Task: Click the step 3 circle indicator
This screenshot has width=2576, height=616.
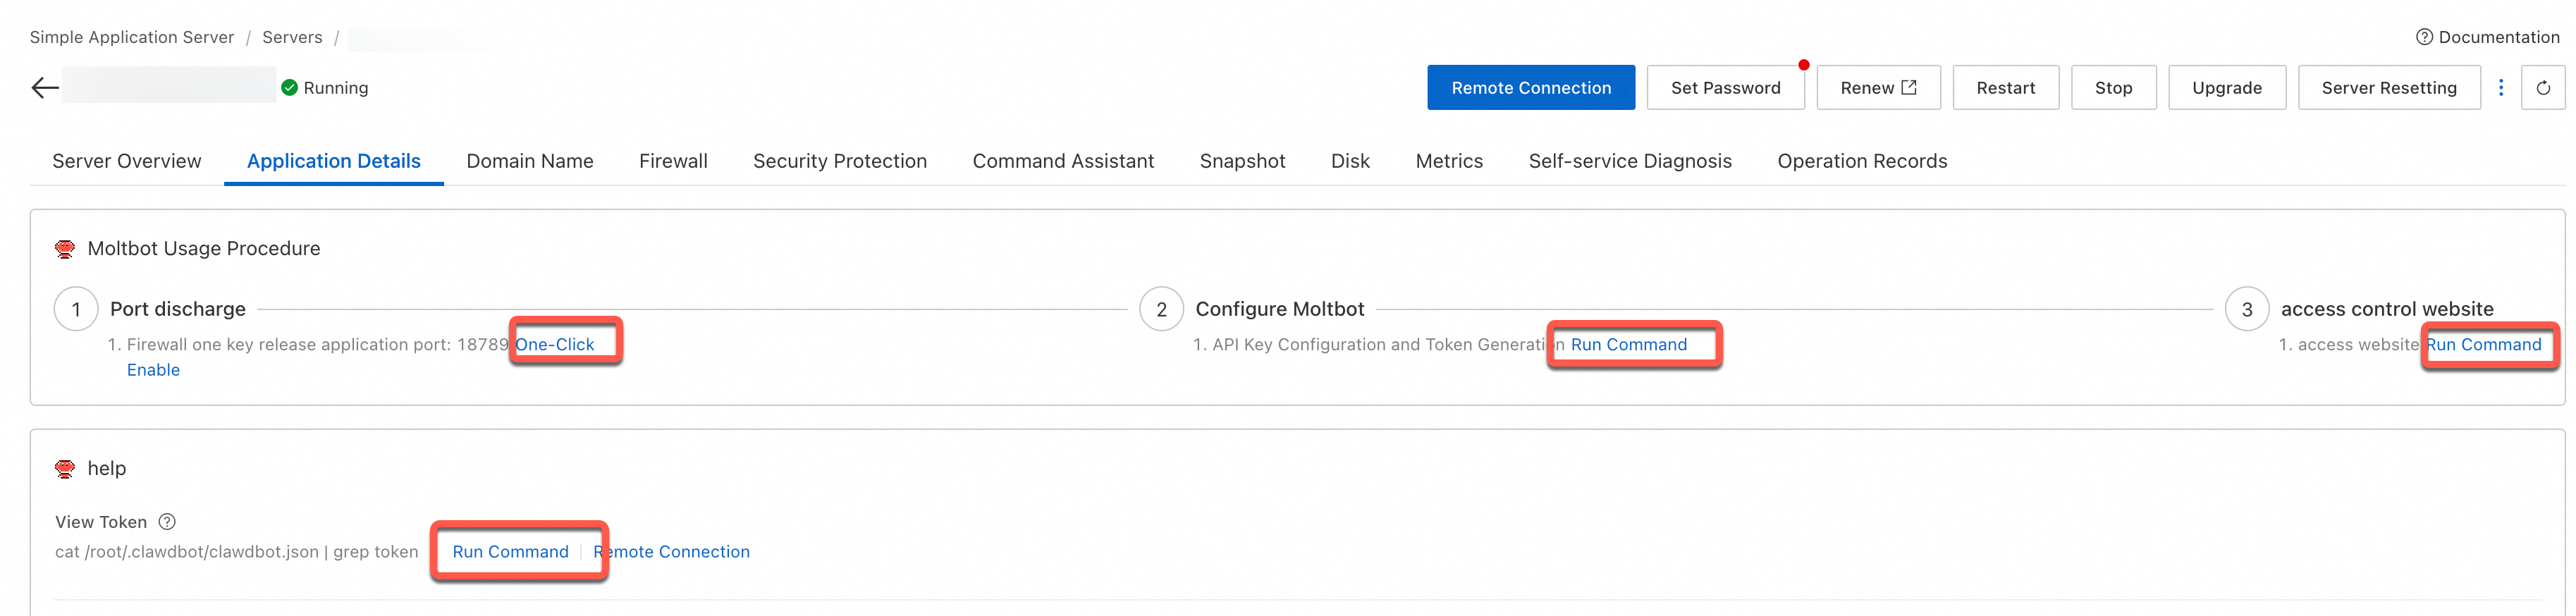Action: coord(2246,310)
